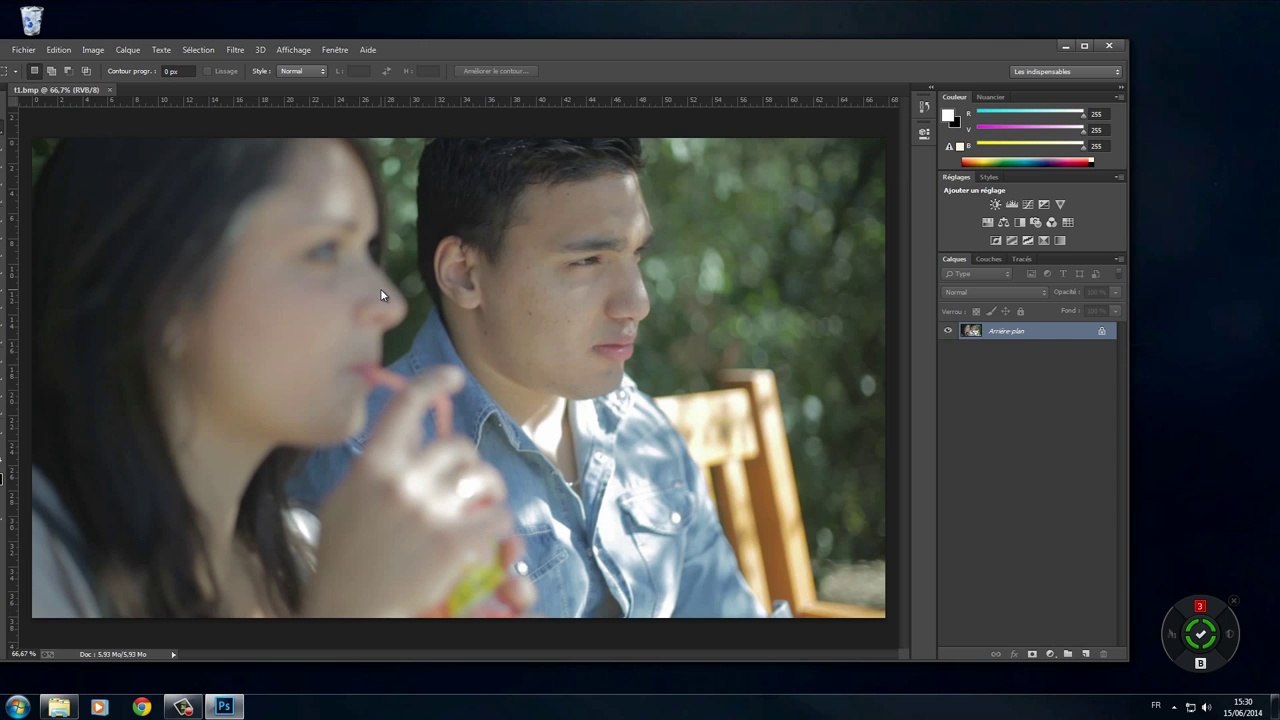Image resolution: width=1280 pixels, height=720 pixels.
Task: Add a layer mask
Action: pyautogui.click(x=1032, y=654)
